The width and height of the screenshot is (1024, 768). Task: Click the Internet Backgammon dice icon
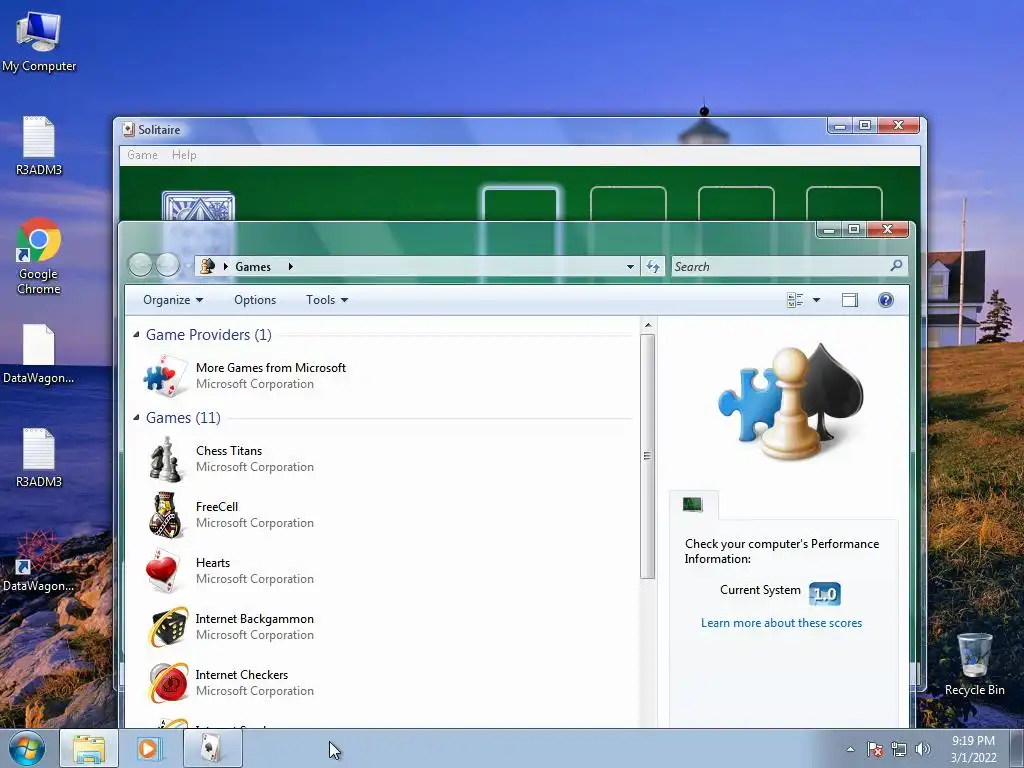coord(167,627)
